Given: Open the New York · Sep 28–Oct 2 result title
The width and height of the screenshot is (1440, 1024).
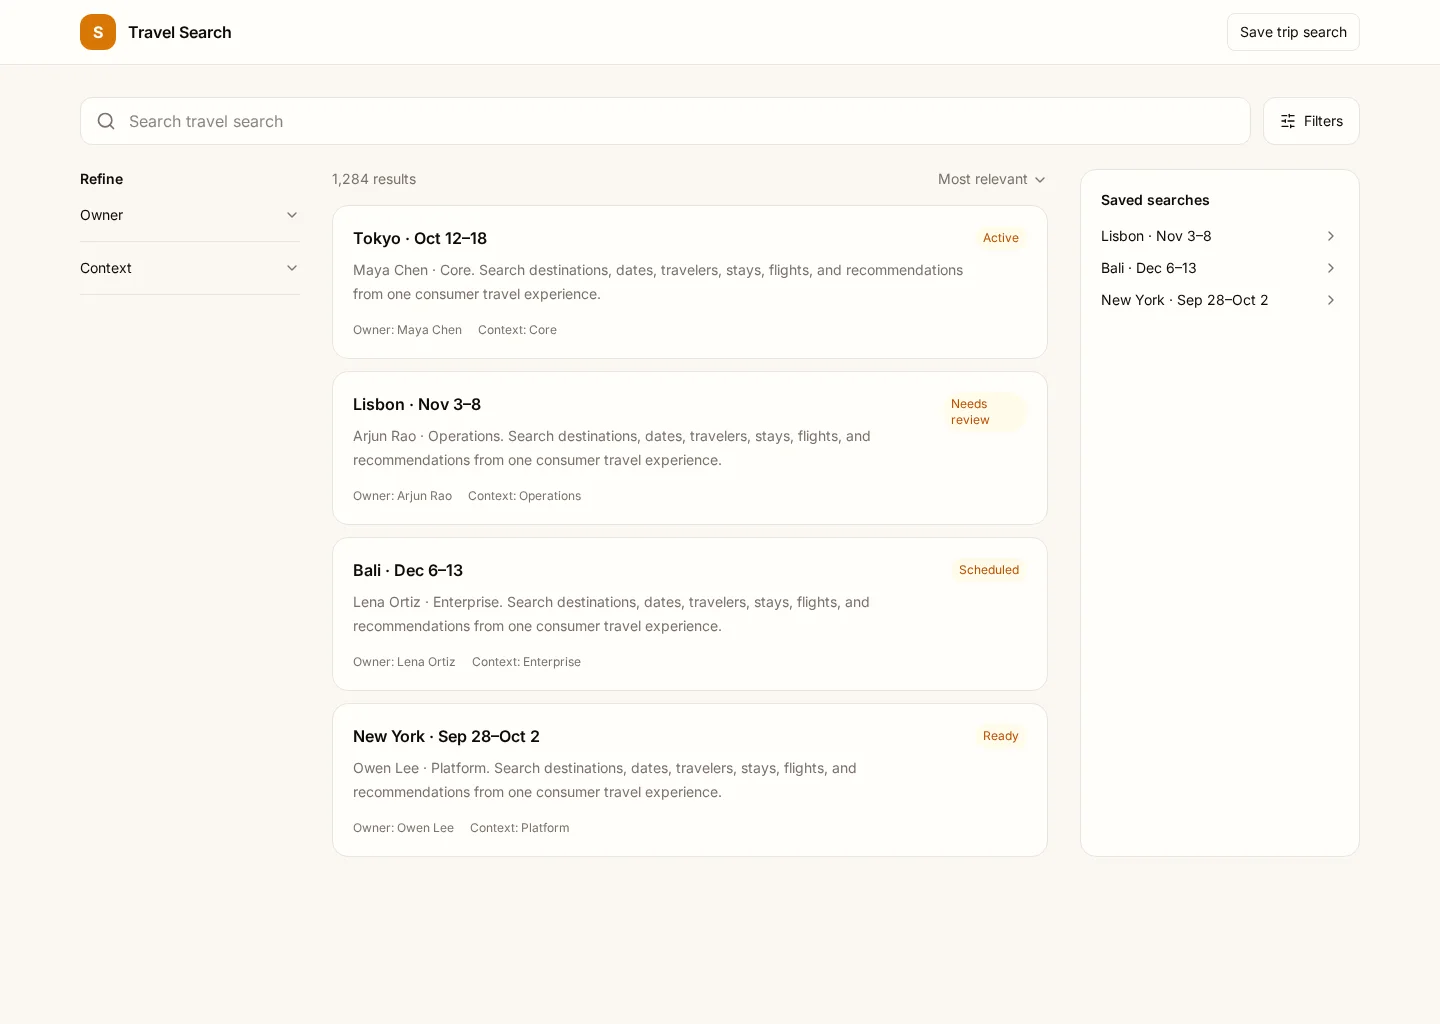Looking at the screenshot, I should [446, 736].
